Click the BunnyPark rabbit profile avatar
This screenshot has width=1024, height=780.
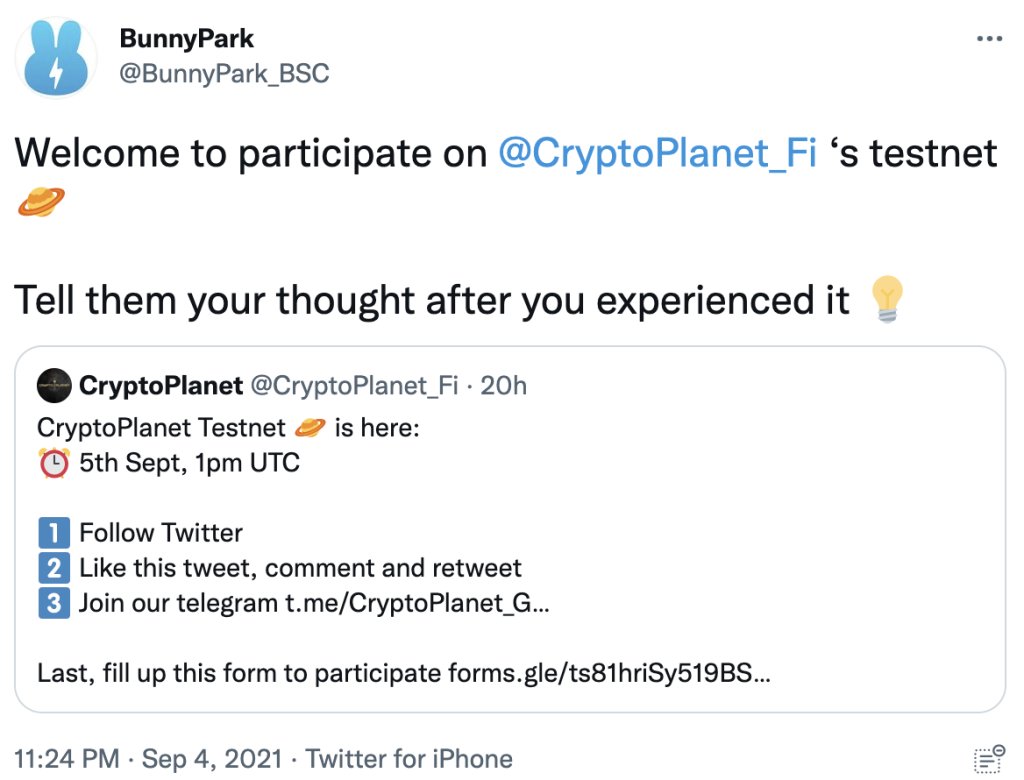[x=57, y=58]
